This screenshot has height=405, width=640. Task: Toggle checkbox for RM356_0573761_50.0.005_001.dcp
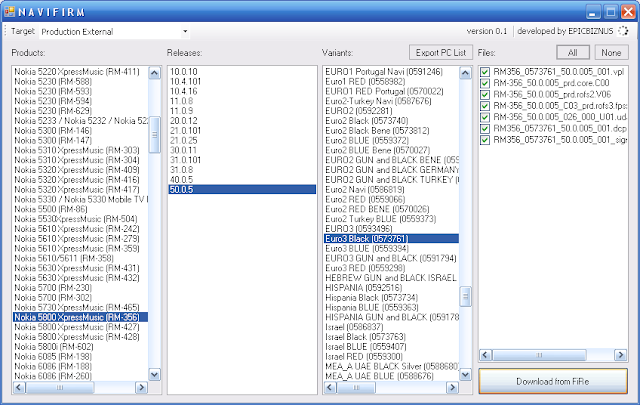[484, 129]
